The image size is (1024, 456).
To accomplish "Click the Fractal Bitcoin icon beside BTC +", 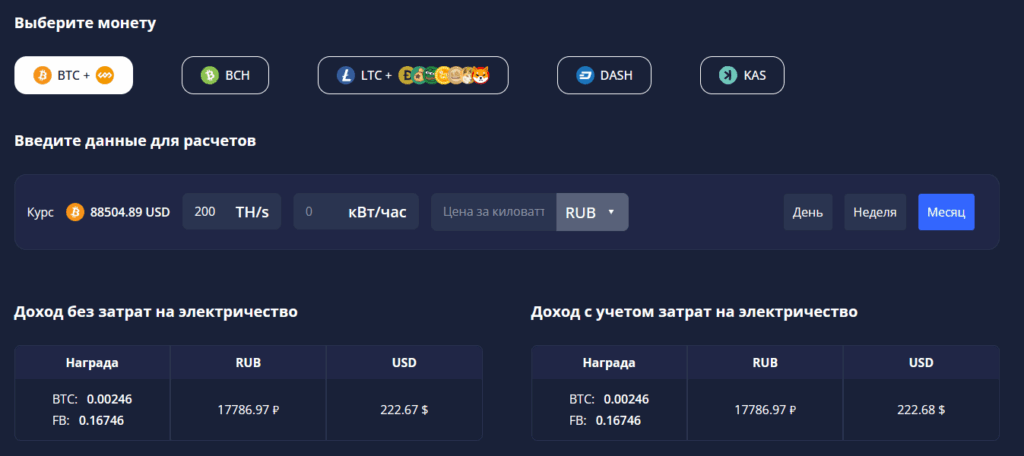I will (x=105, y=75).
